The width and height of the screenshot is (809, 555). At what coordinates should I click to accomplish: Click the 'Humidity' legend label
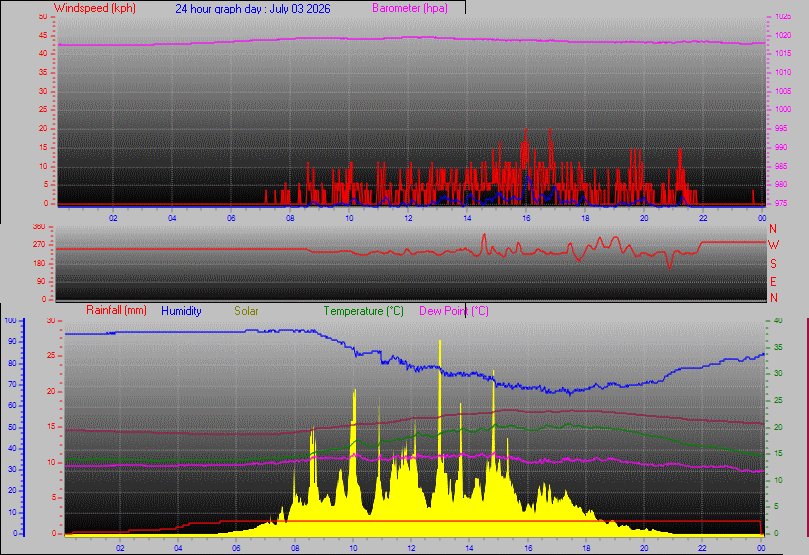[x=181, y=311]
